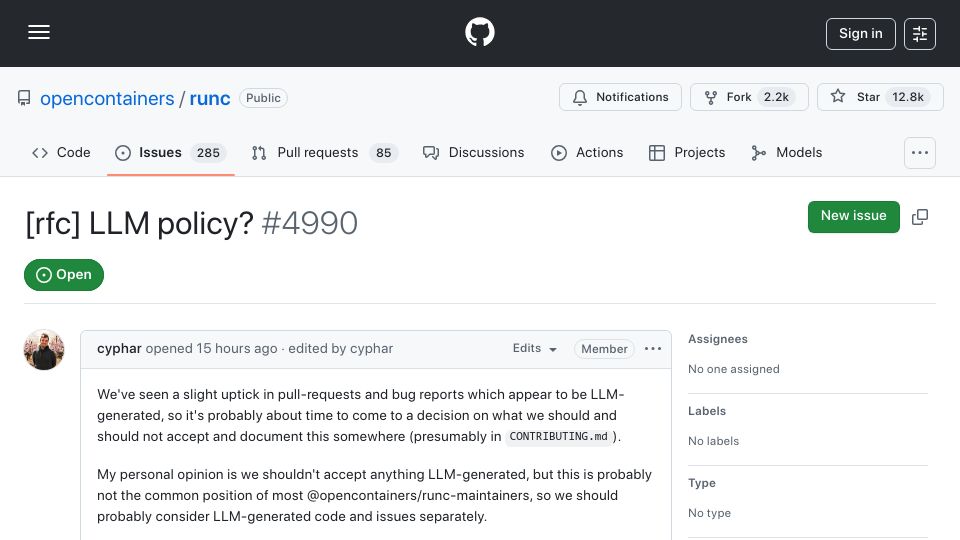Switch to the Issues tab
This screenshot has width=960, height=540.
click(171, 152)
